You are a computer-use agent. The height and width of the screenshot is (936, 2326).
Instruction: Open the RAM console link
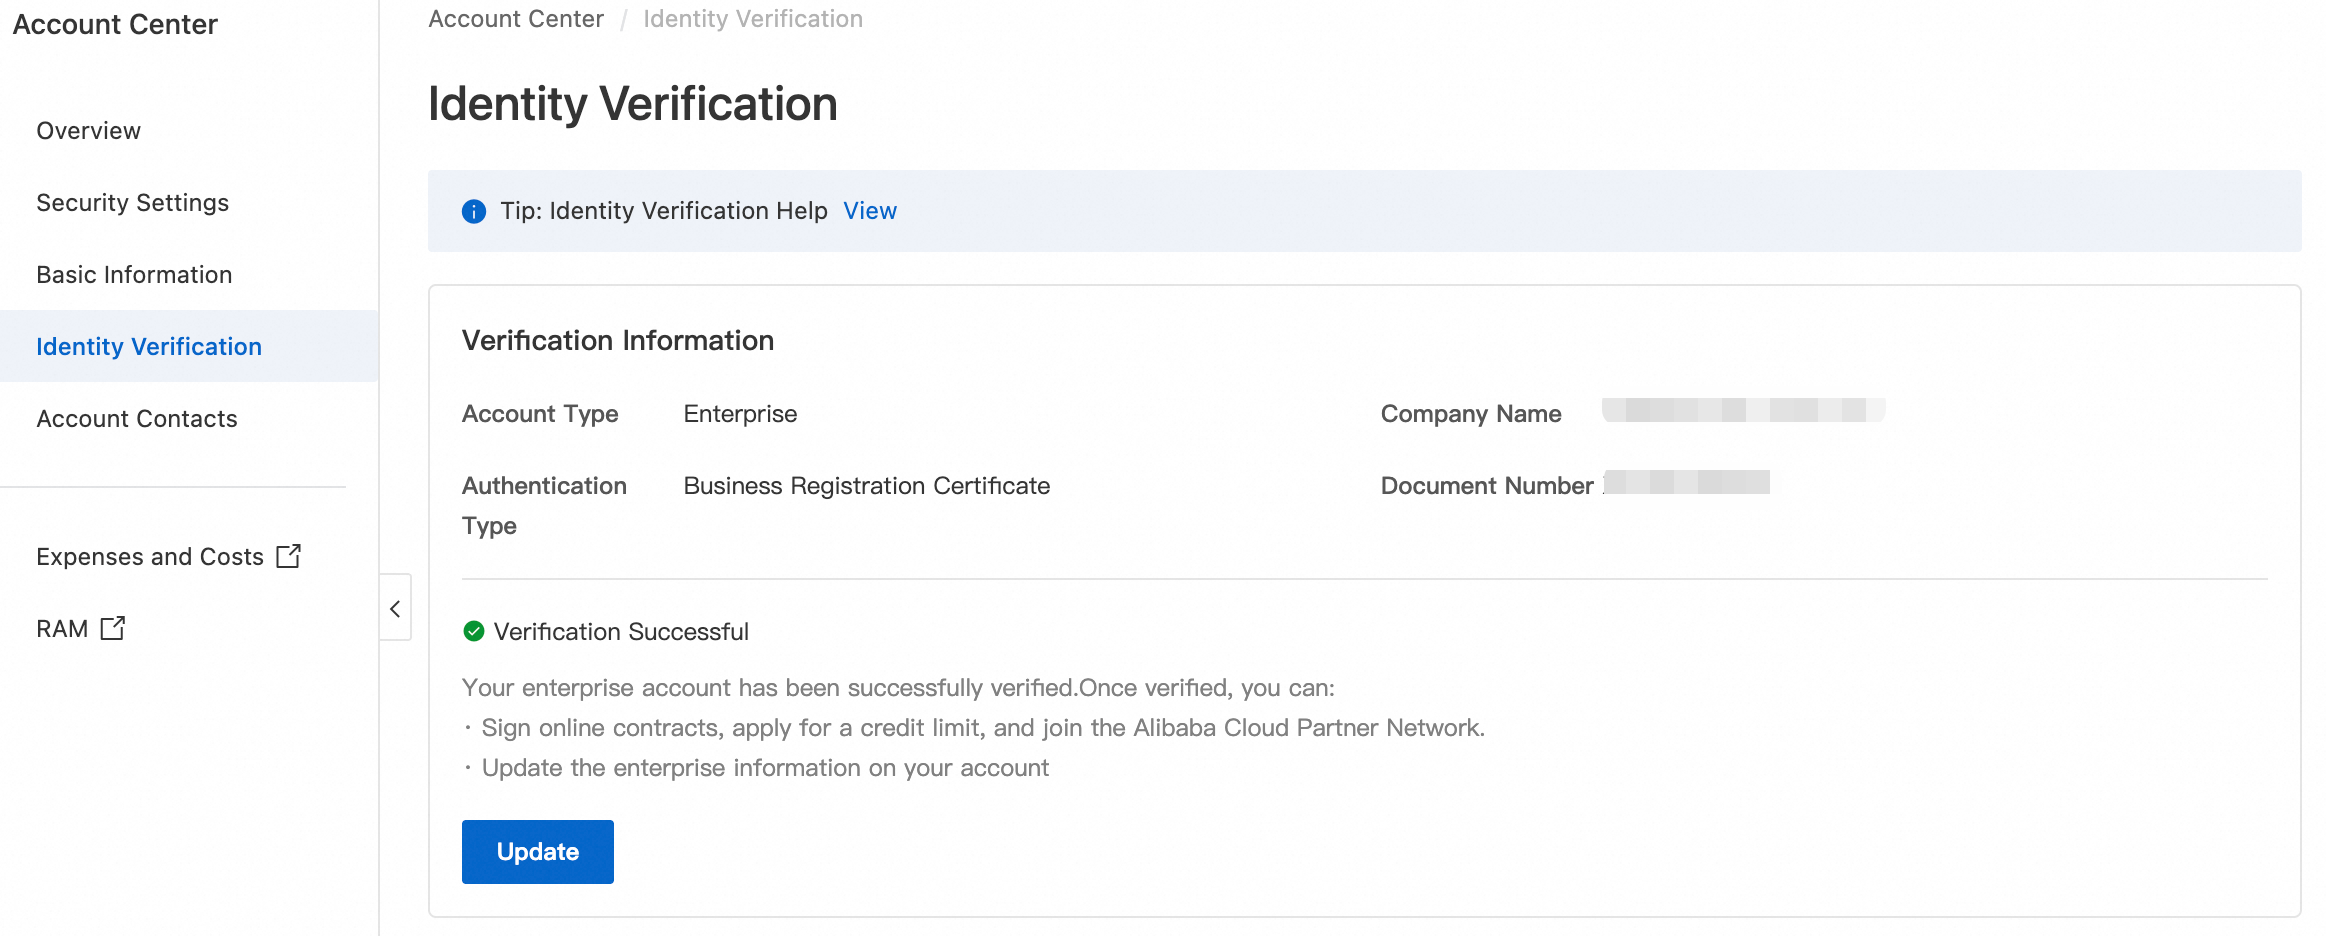(62, 629)
